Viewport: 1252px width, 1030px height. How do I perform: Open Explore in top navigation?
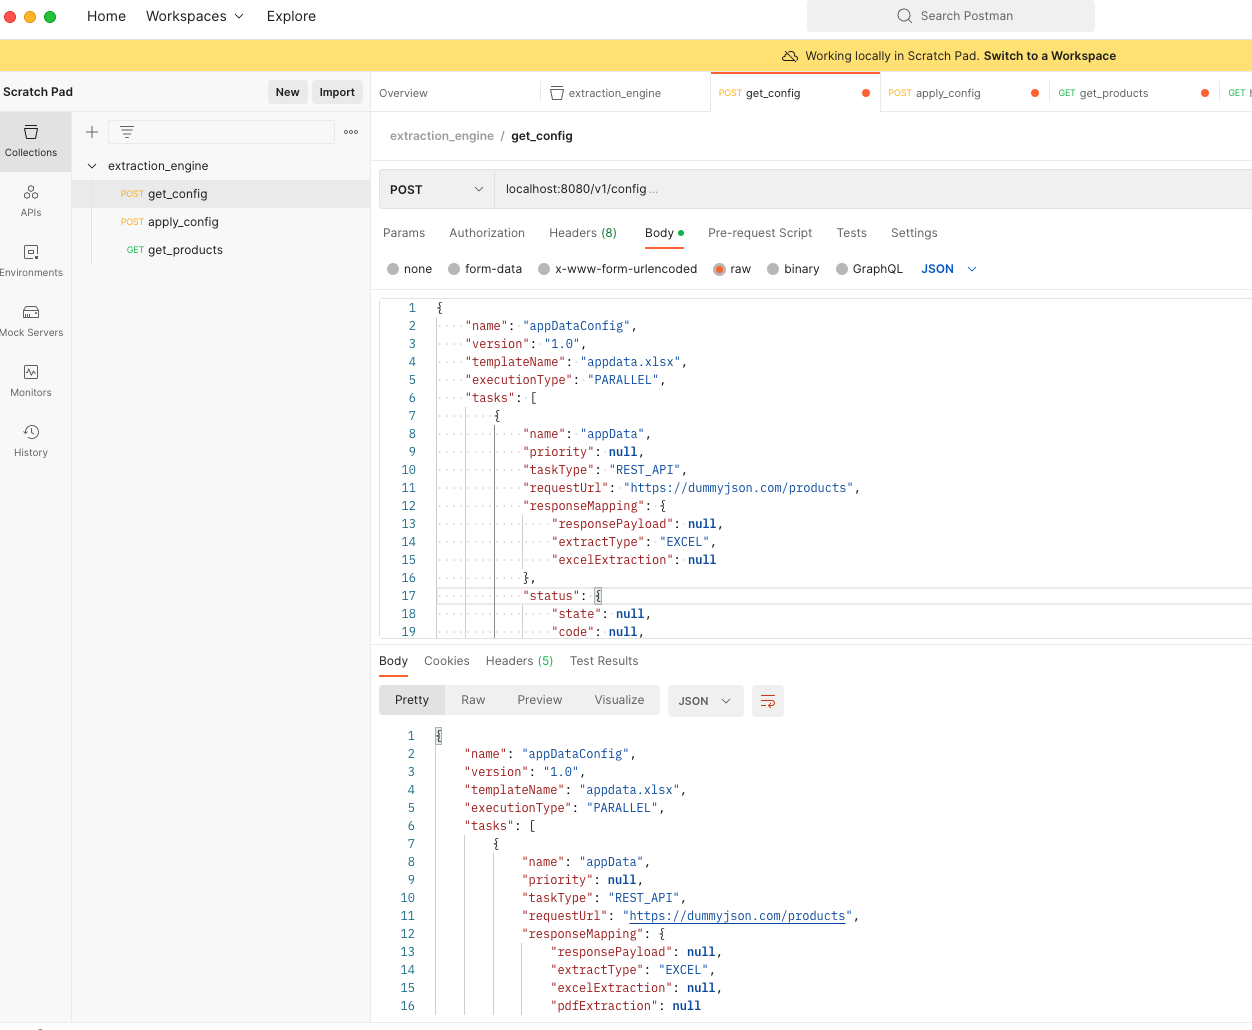coord(291,16)
